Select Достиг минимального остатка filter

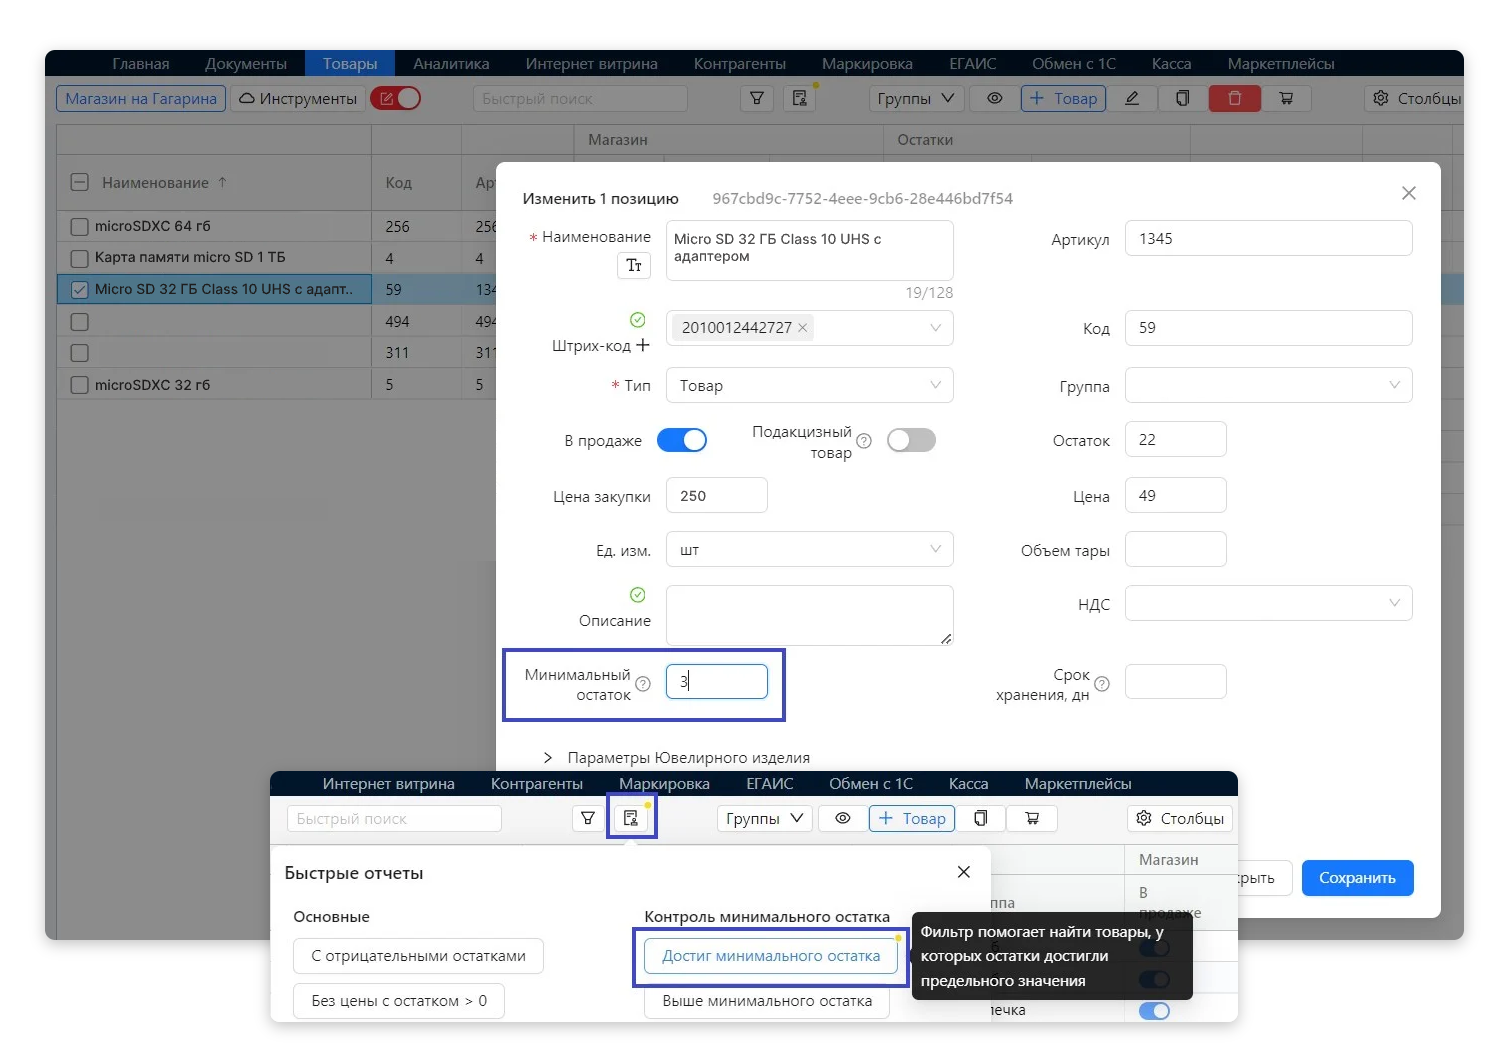771,956
